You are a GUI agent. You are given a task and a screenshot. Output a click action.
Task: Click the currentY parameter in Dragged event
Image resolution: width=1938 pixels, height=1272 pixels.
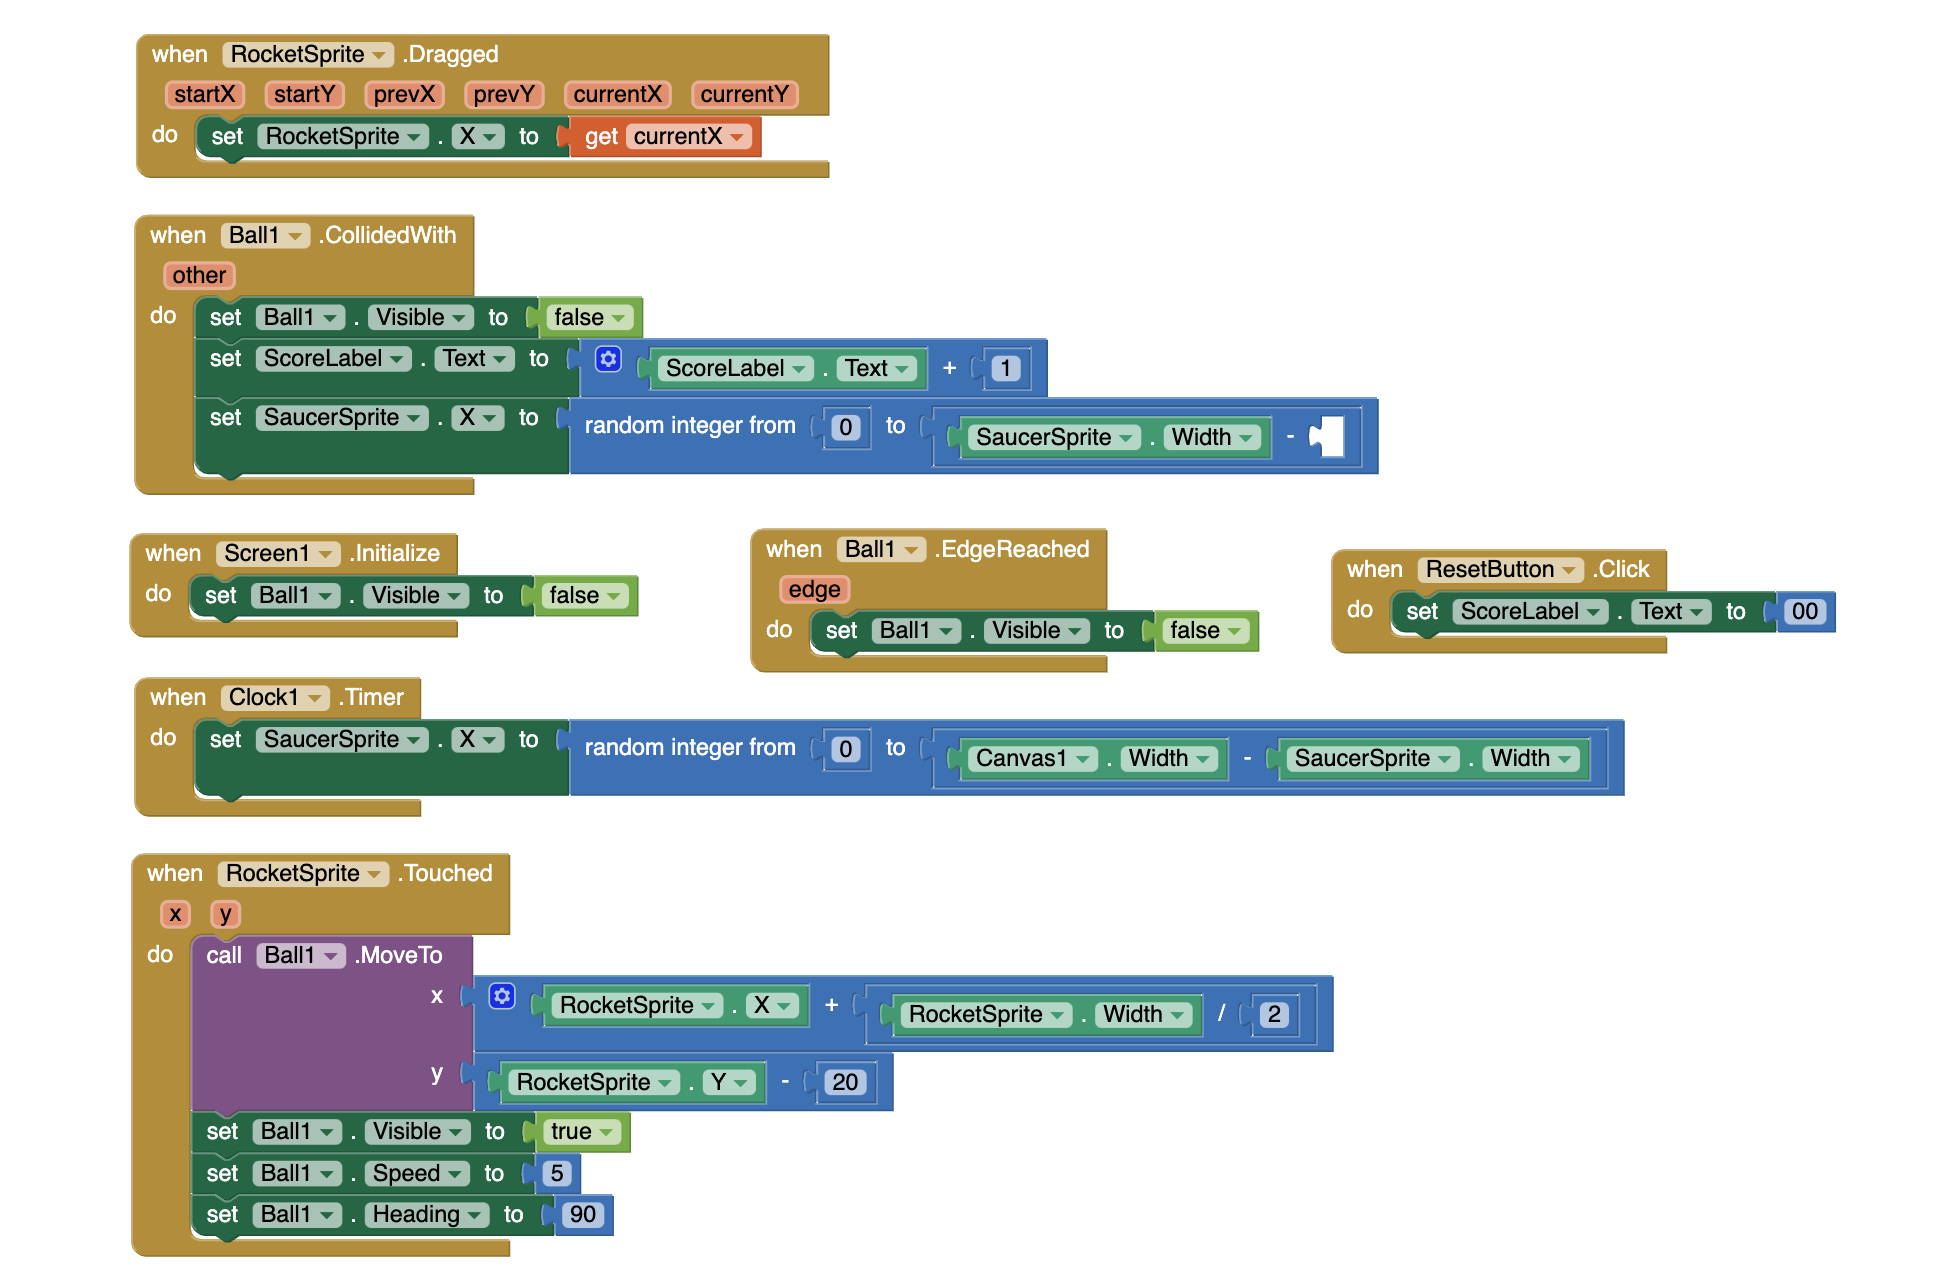pyautogui.click(x=744, y=95)
